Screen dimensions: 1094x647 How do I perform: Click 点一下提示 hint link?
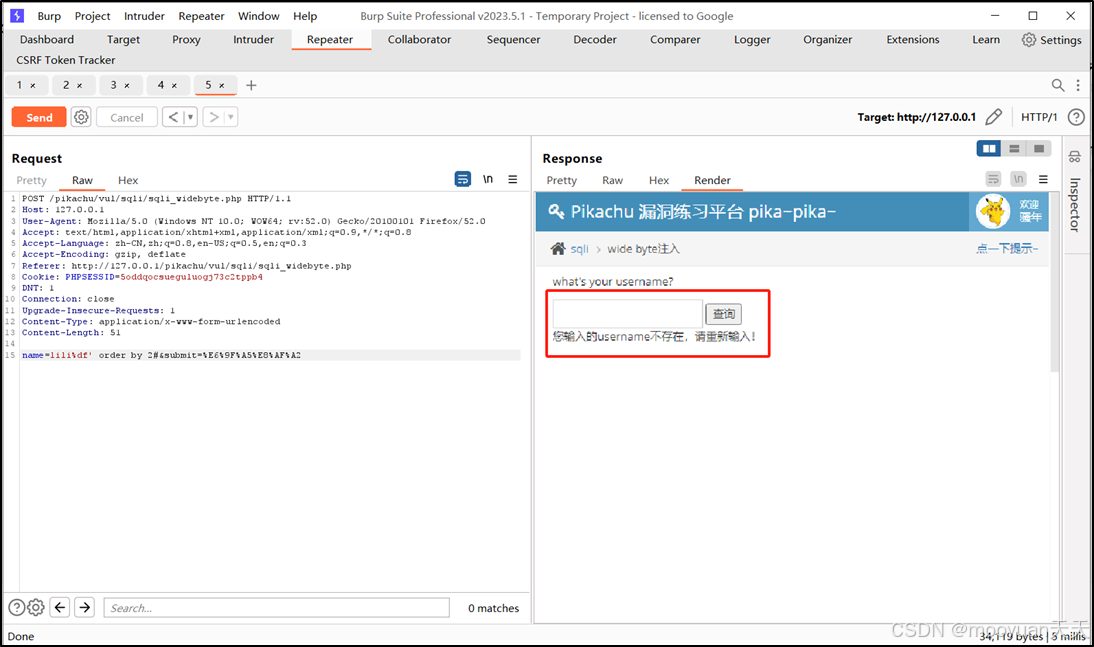tap(1007, 248)
